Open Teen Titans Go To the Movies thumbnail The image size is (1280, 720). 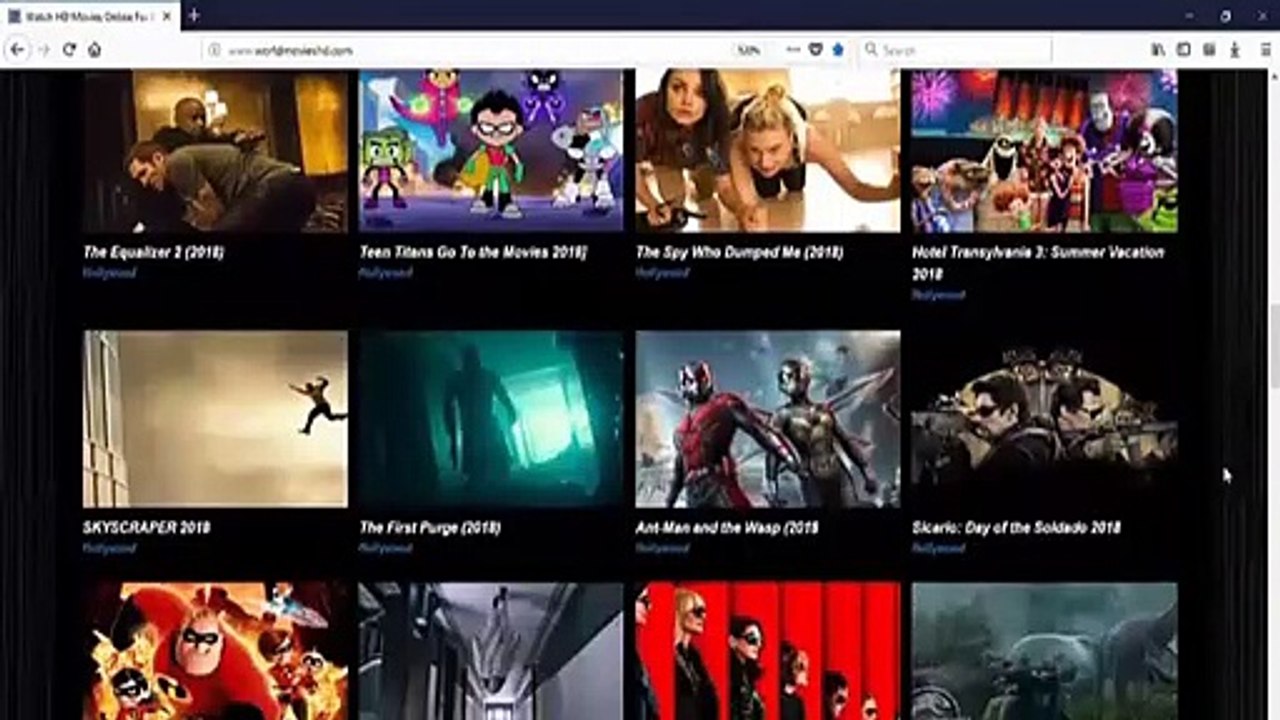491,151
